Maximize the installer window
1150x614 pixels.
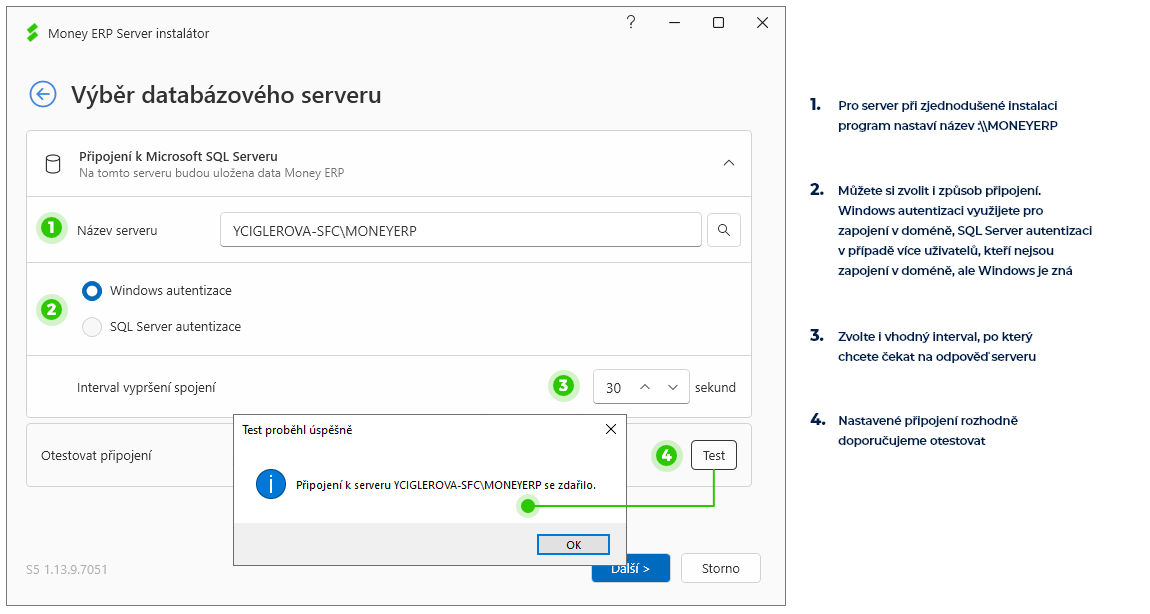click(x=719, y=23)
